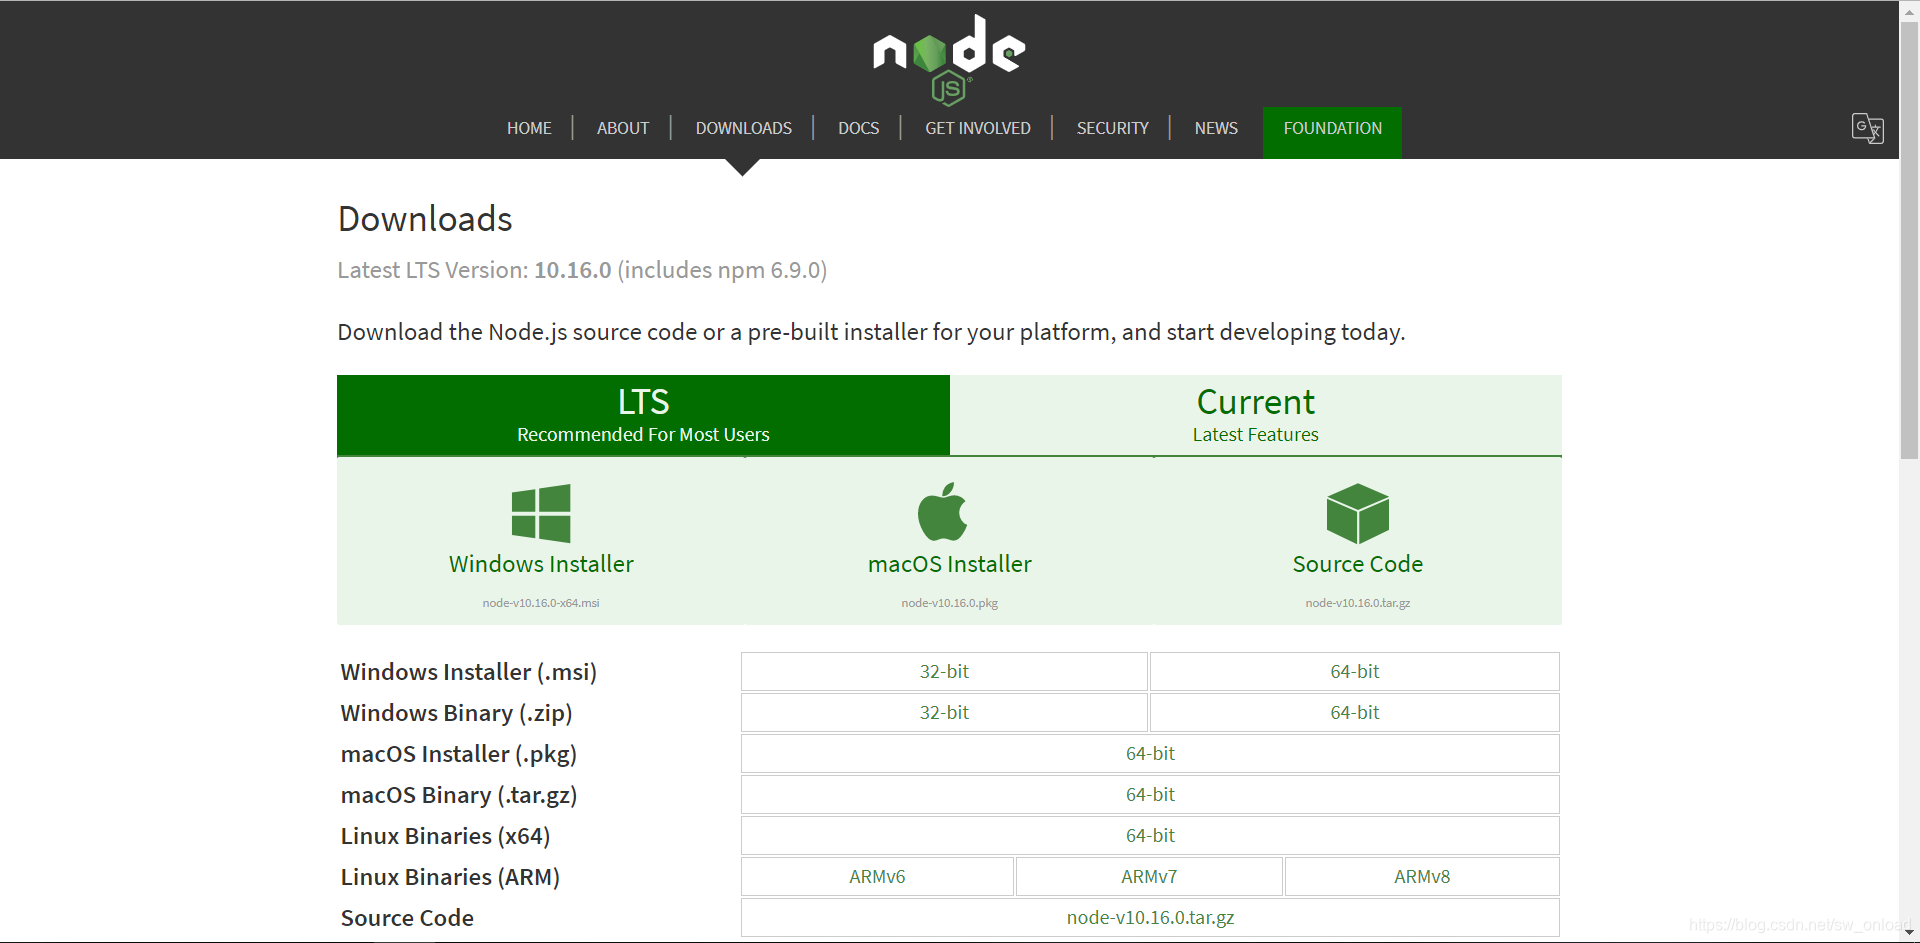Click node-v10.16.0.pkg filename
The width and height of the screenshot is (1920, 943).
pyautogui.click(x=950, y=603)
